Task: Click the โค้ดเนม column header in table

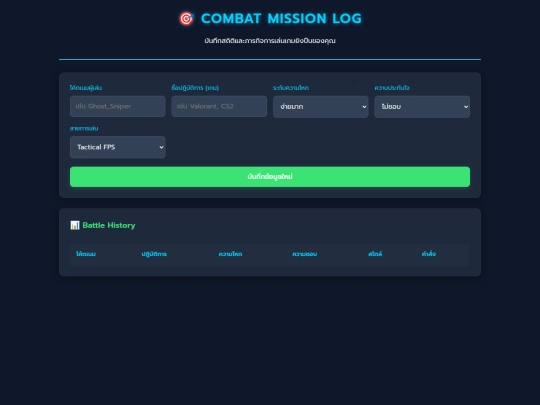Action: [86, 254]
